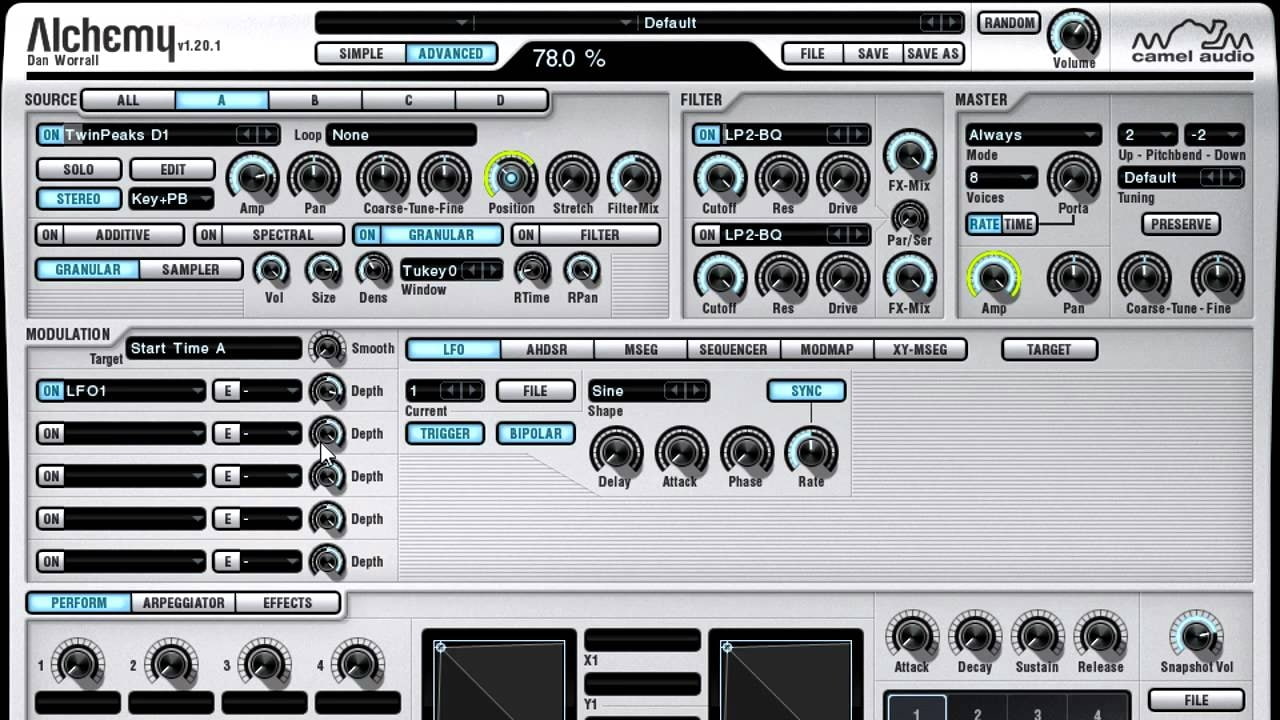Click the Start Time A target field
1280x720 pixels.
click(x=213, y=348)
